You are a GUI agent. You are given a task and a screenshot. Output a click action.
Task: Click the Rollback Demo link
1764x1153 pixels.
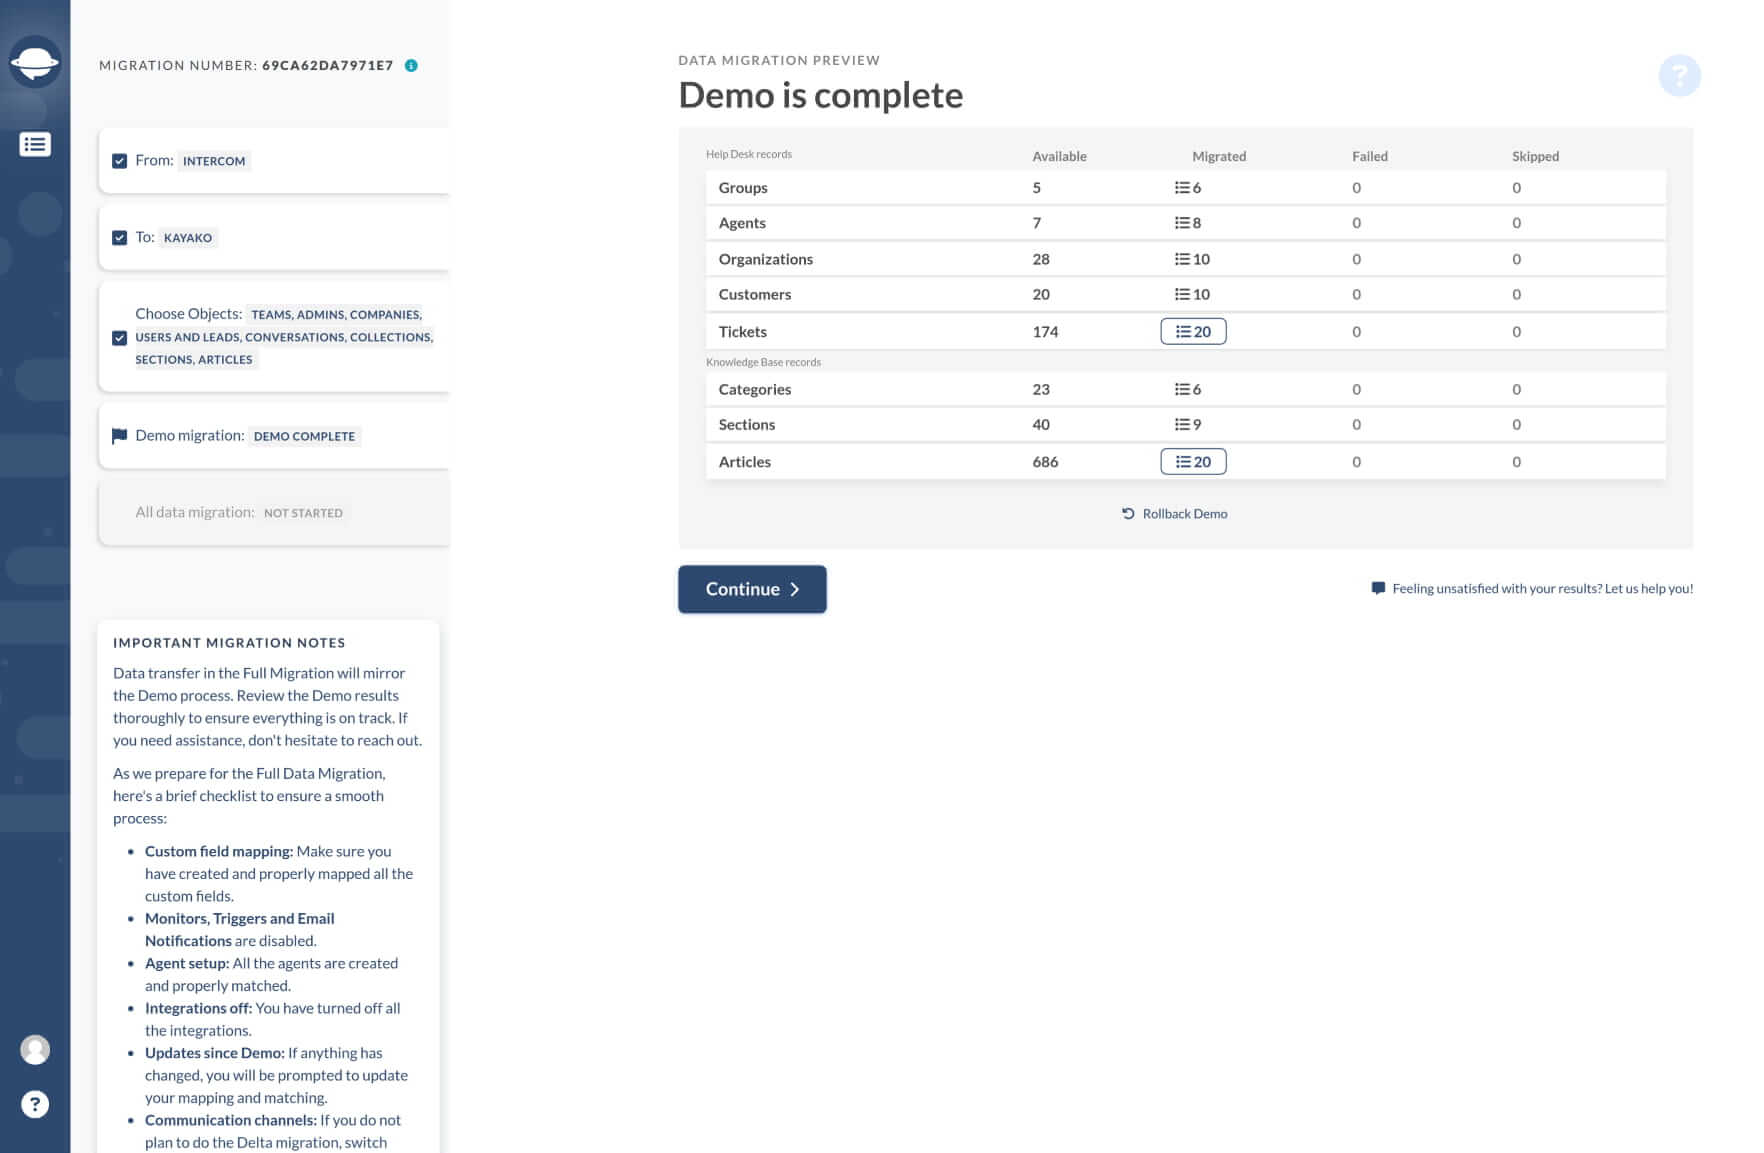[1175, 514]
